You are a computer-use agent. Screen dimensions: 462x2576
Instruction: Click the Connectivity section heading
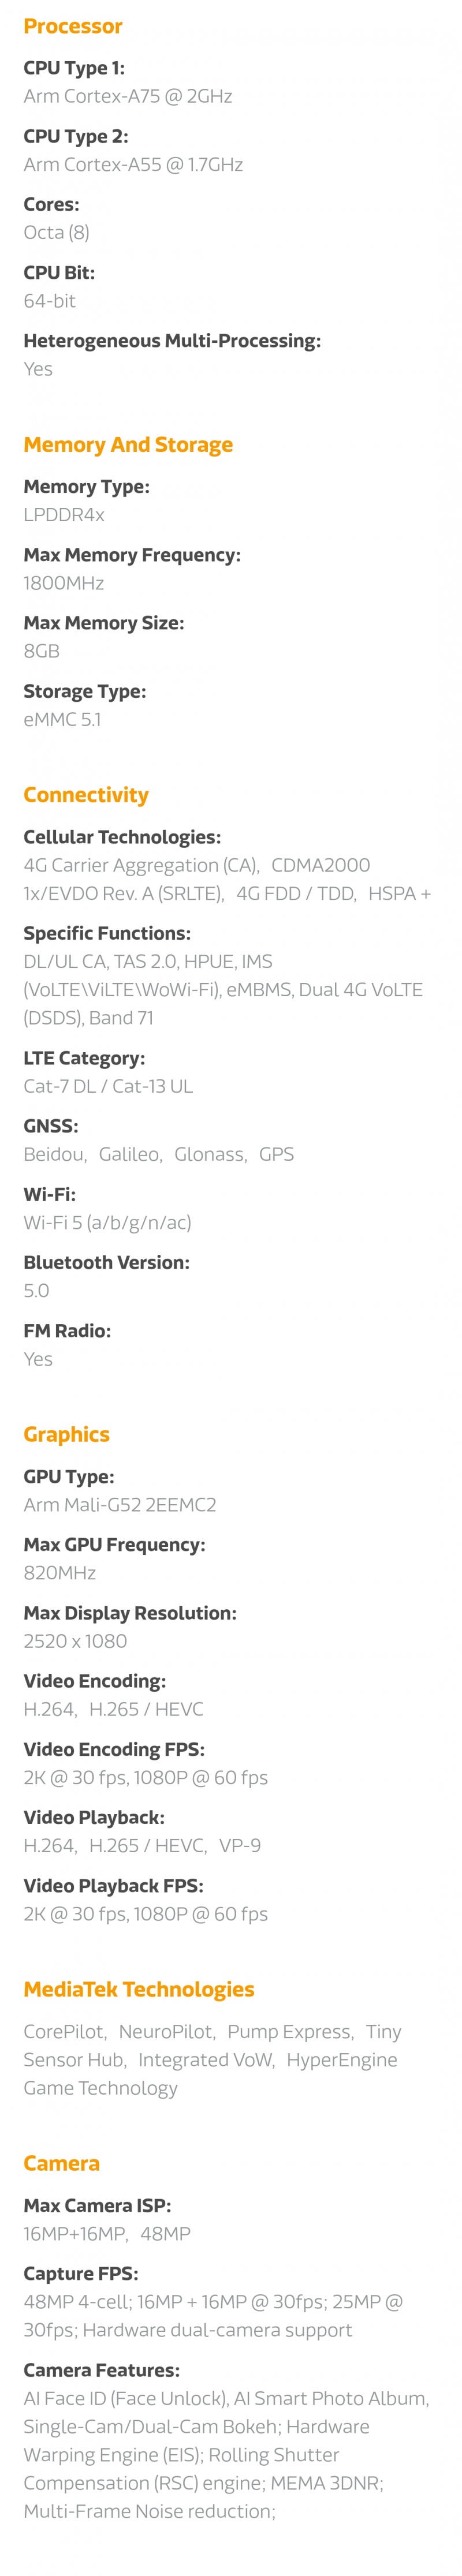tap(86, 794)
